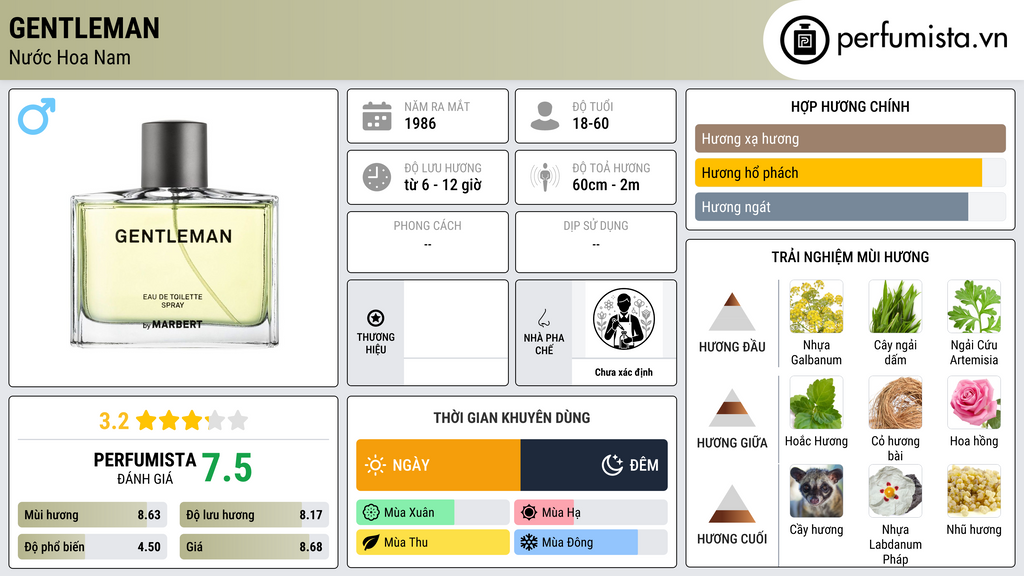Click the perfumista.vn site name
1024x576 pixels.
[922, 39]
